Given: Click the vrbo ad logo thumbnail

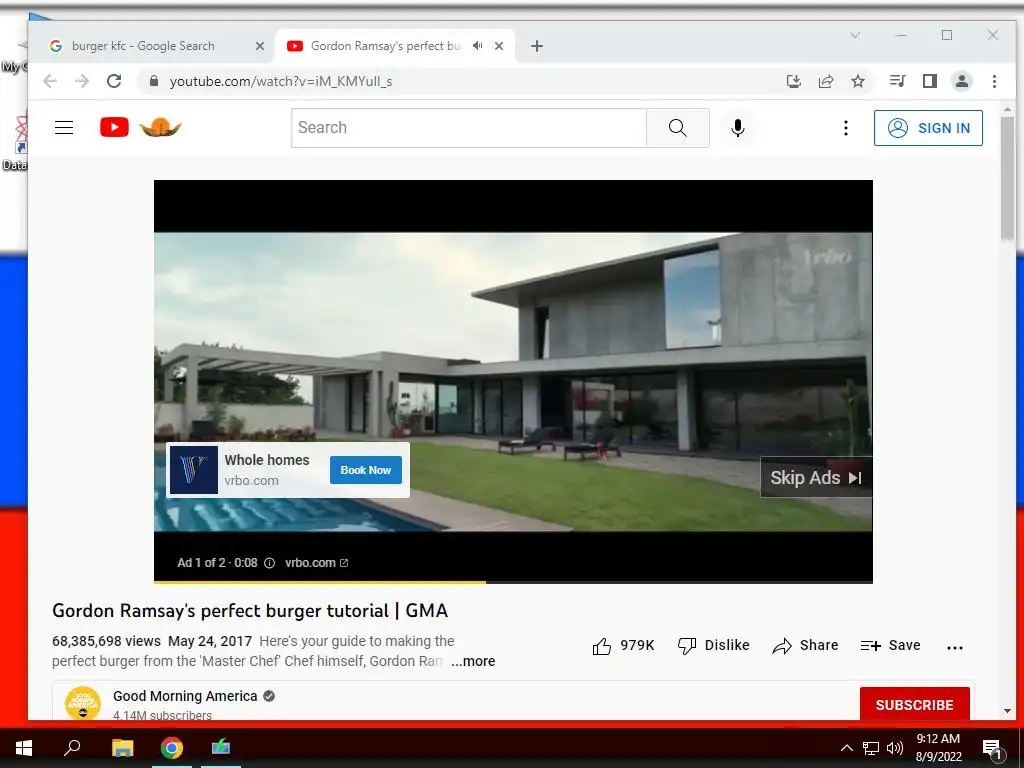Looking at the screenshot, I should (194, 470).
